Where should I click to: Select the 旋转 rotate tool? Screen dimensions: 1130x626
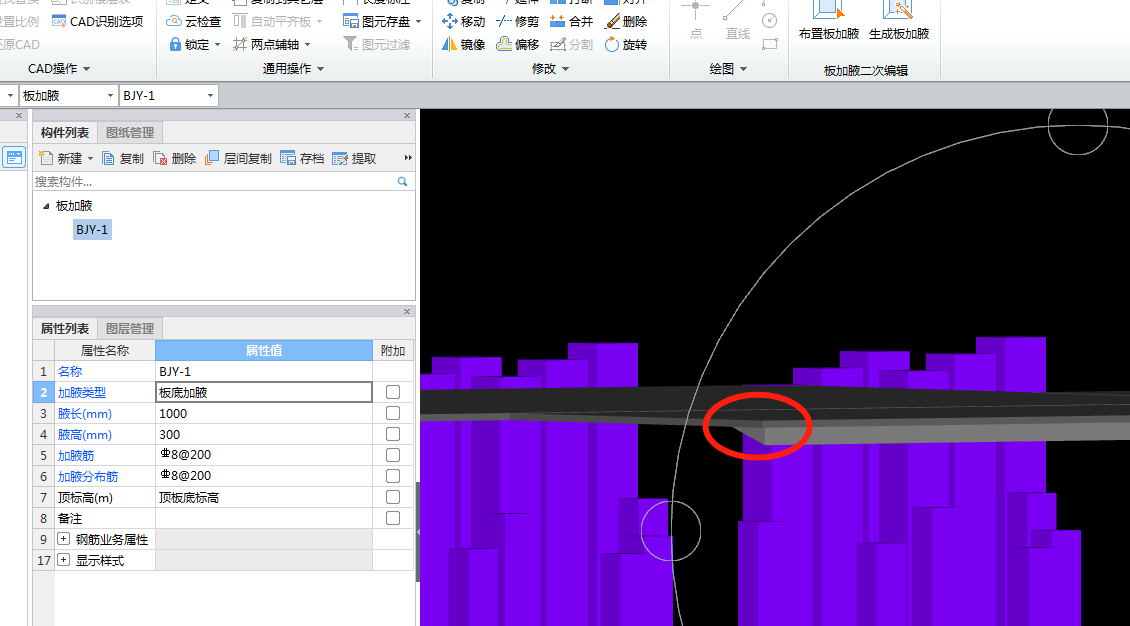pyautogui.click(x=626, y=45)
